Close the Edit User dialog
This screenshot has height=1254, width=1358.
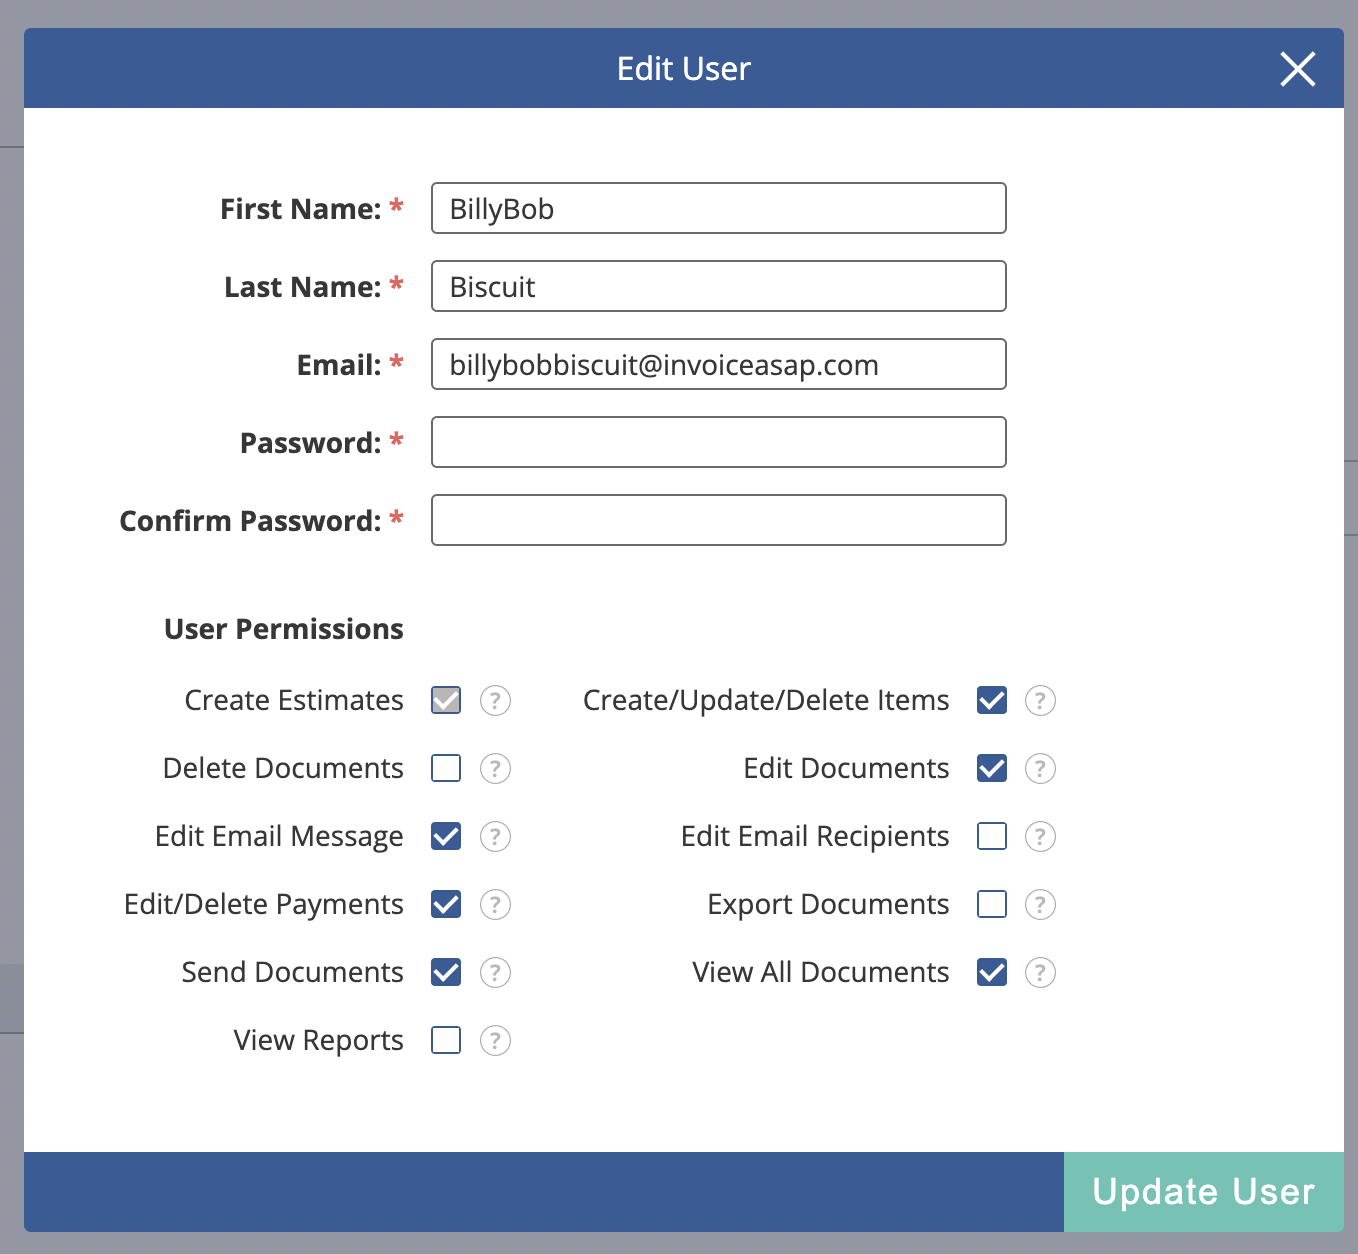tap(1298, 69)
